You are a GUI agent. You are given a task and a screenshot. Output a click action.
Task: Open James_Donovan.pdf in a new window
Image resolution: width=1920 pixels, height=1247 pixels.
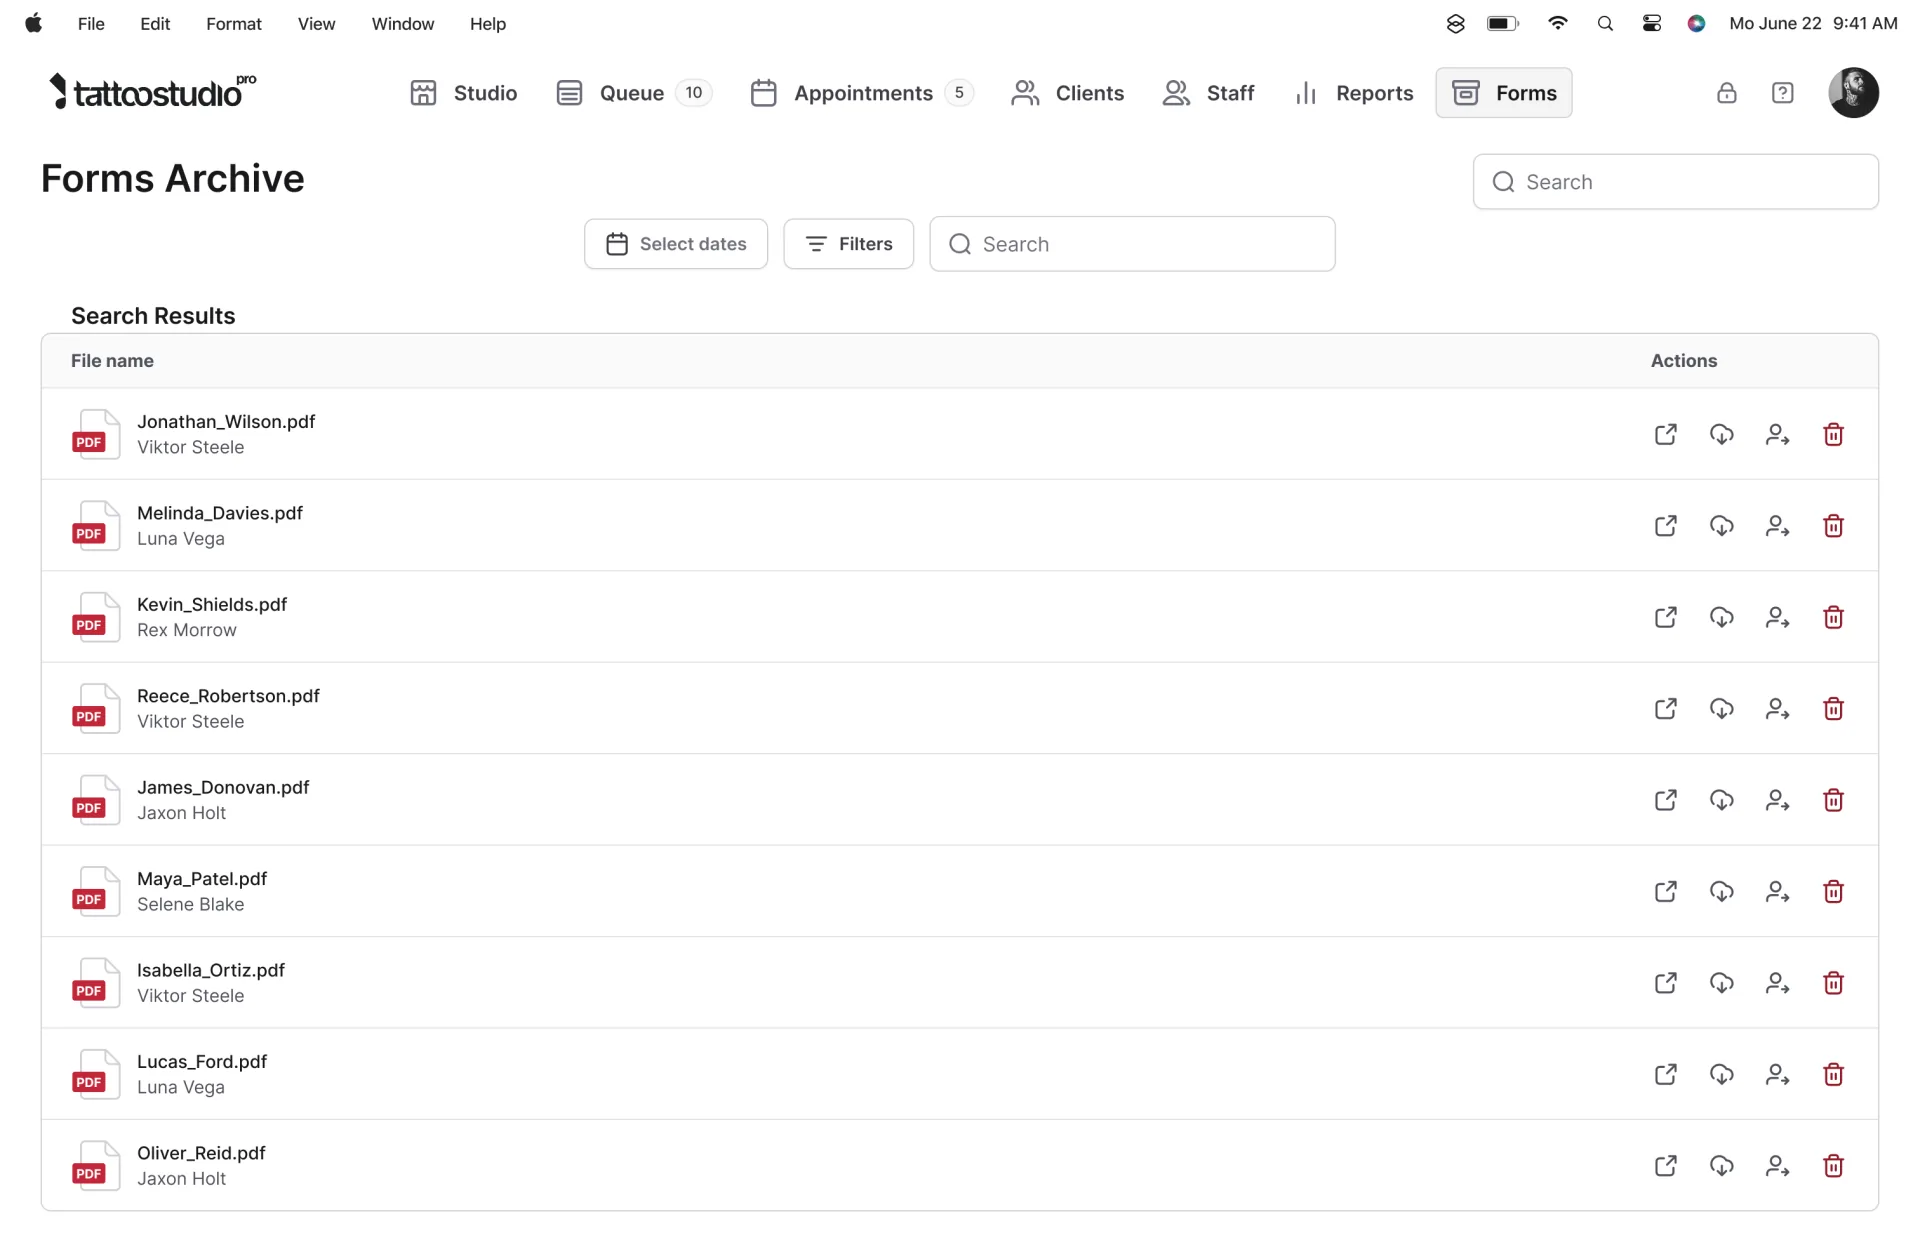coord(1665,800)
